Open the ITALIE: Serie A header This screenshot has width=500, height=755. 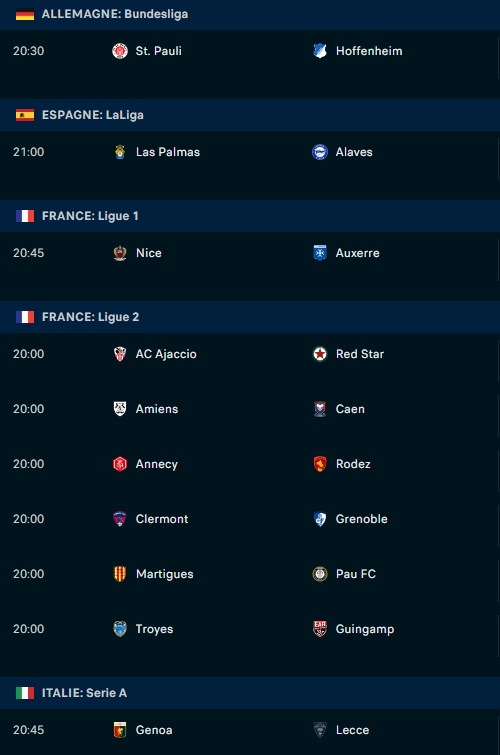tap(250, 693)
